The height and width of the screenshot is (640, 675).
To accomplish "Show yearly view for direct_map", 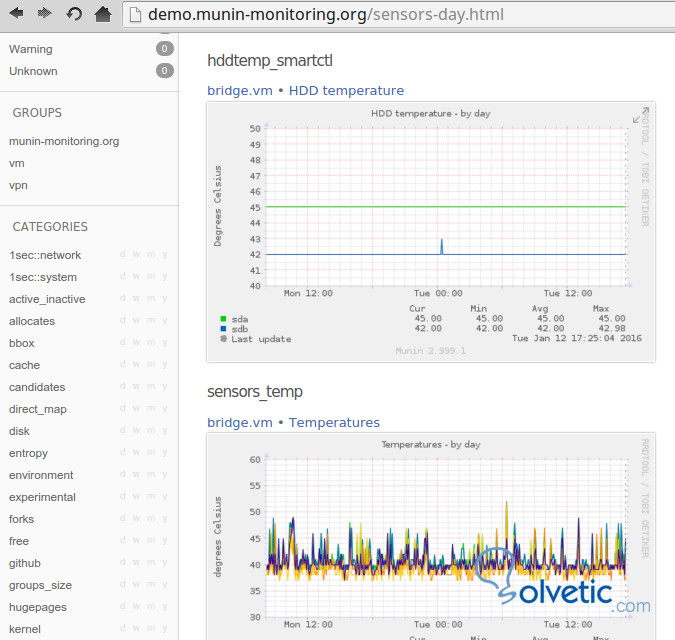I will [x=165, y=408].
